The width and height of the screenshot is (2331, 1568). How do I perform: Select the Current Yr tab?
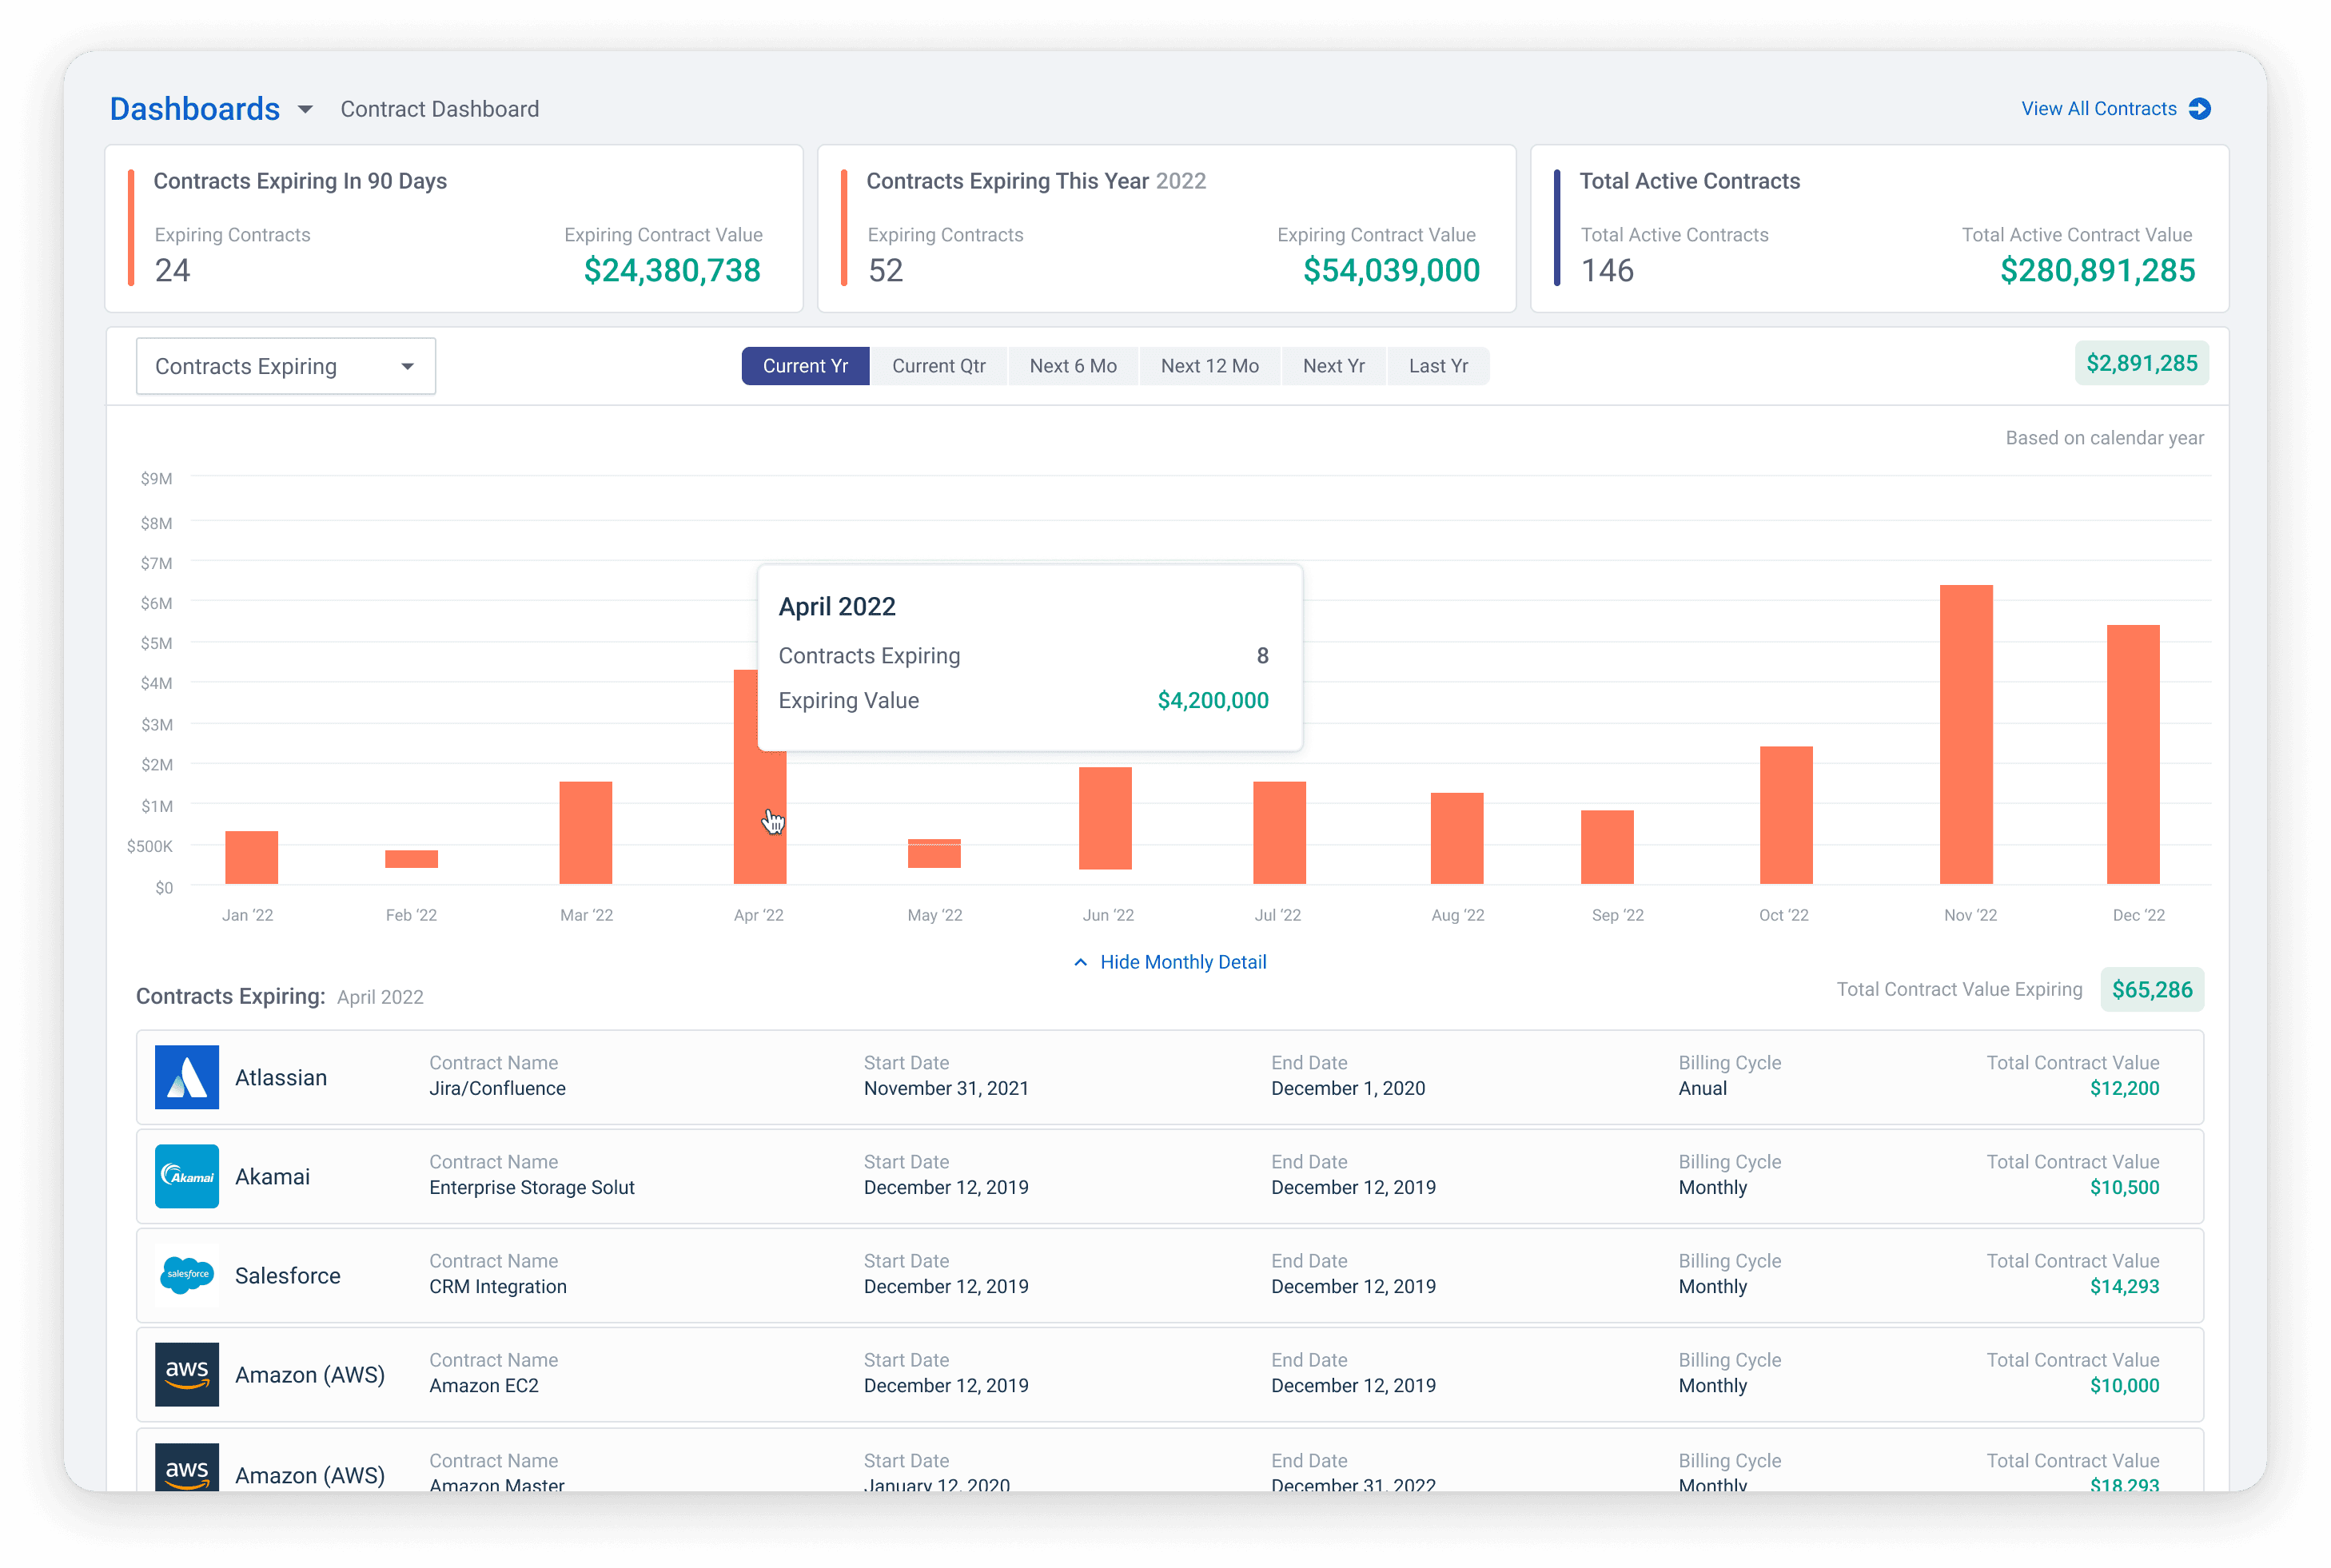[x=805, y=366]
